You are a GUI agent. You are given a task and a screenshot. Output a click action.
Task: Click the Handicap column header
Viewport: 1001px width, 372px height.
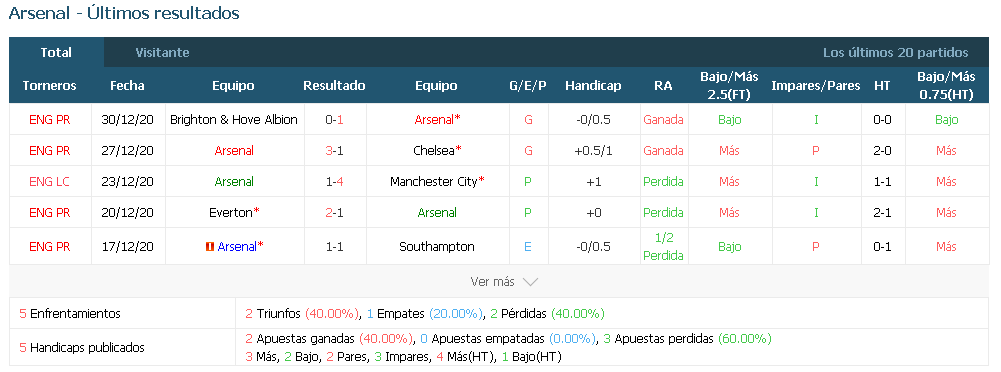tap(593, 86)
